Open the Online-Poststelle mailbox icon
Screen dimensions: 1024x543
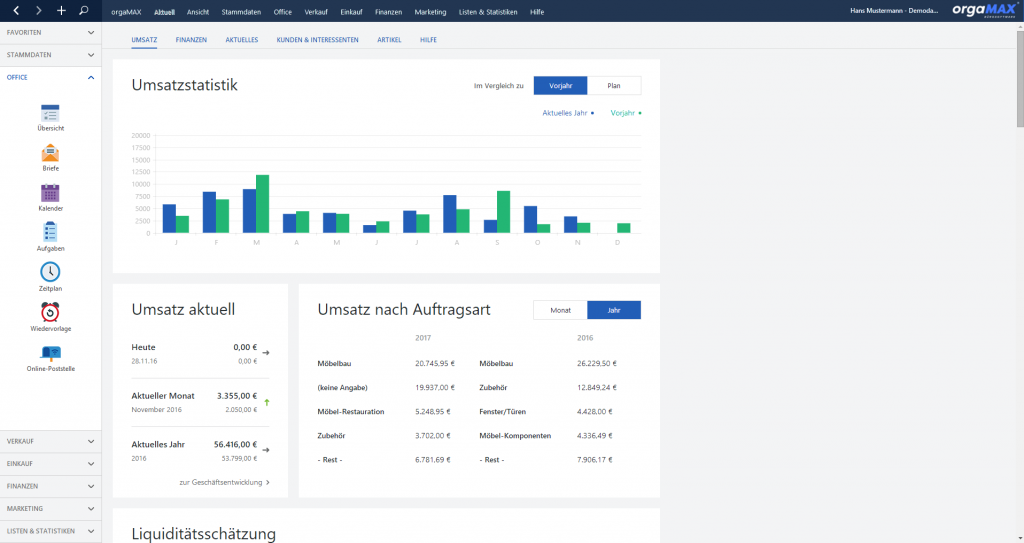pos(50,354)
